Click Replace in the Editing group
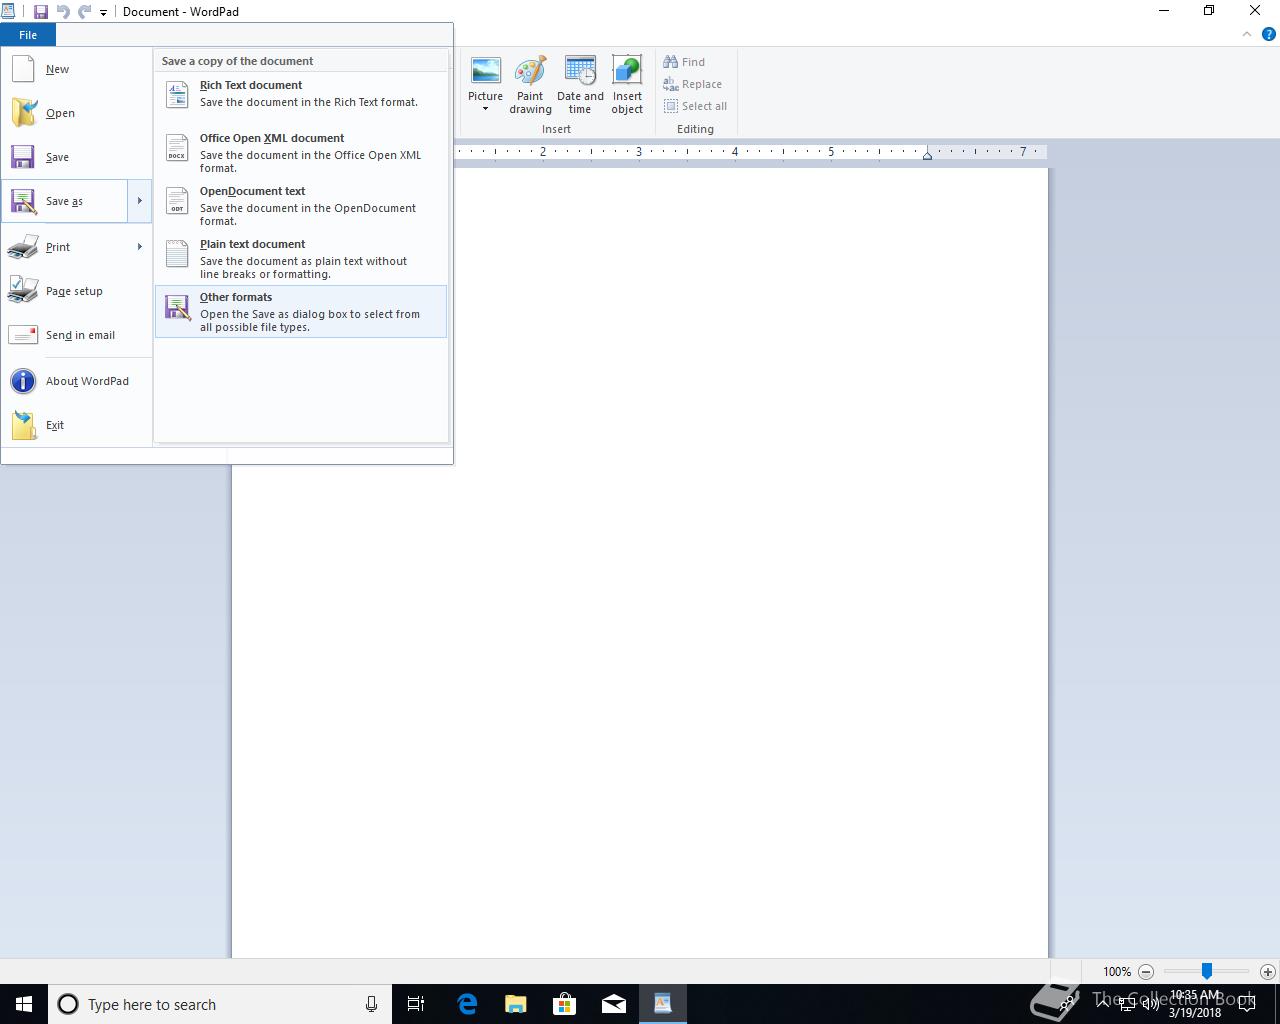Viewport: 1280px width, 1024px height. pyautogui.click(x=692, y=84)
